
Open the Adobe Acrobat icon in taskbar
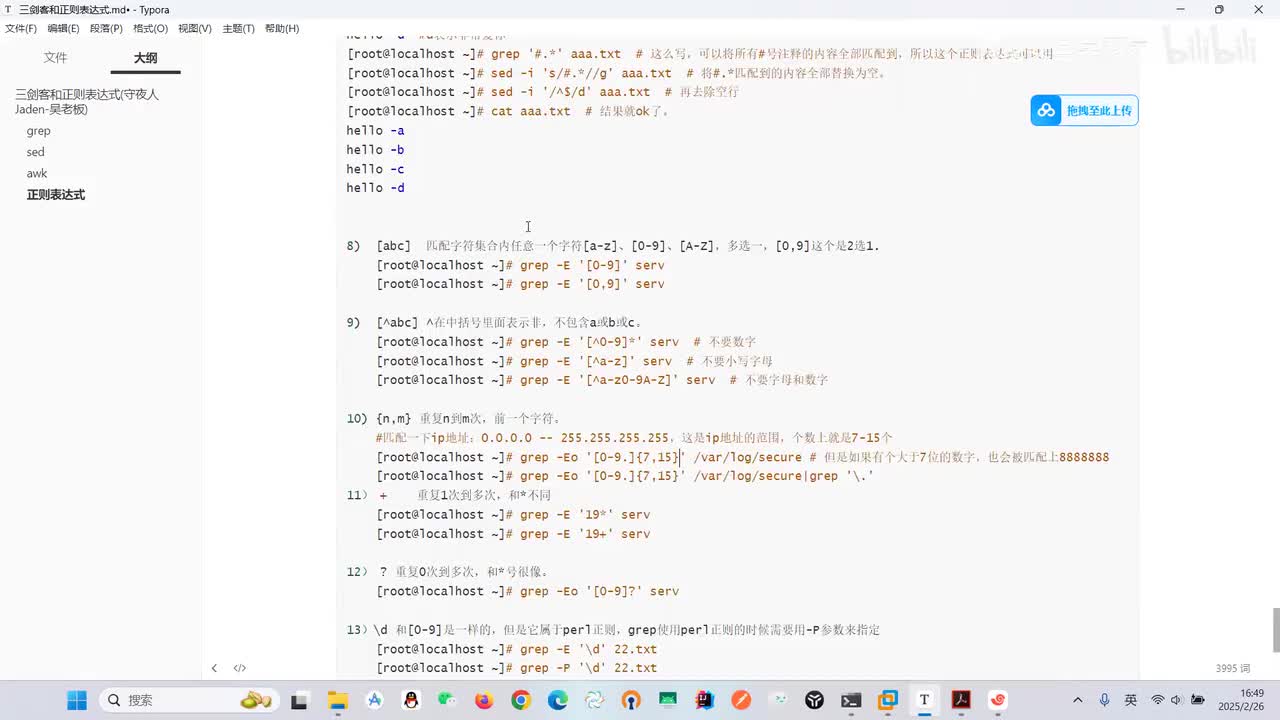pos(961,700)
